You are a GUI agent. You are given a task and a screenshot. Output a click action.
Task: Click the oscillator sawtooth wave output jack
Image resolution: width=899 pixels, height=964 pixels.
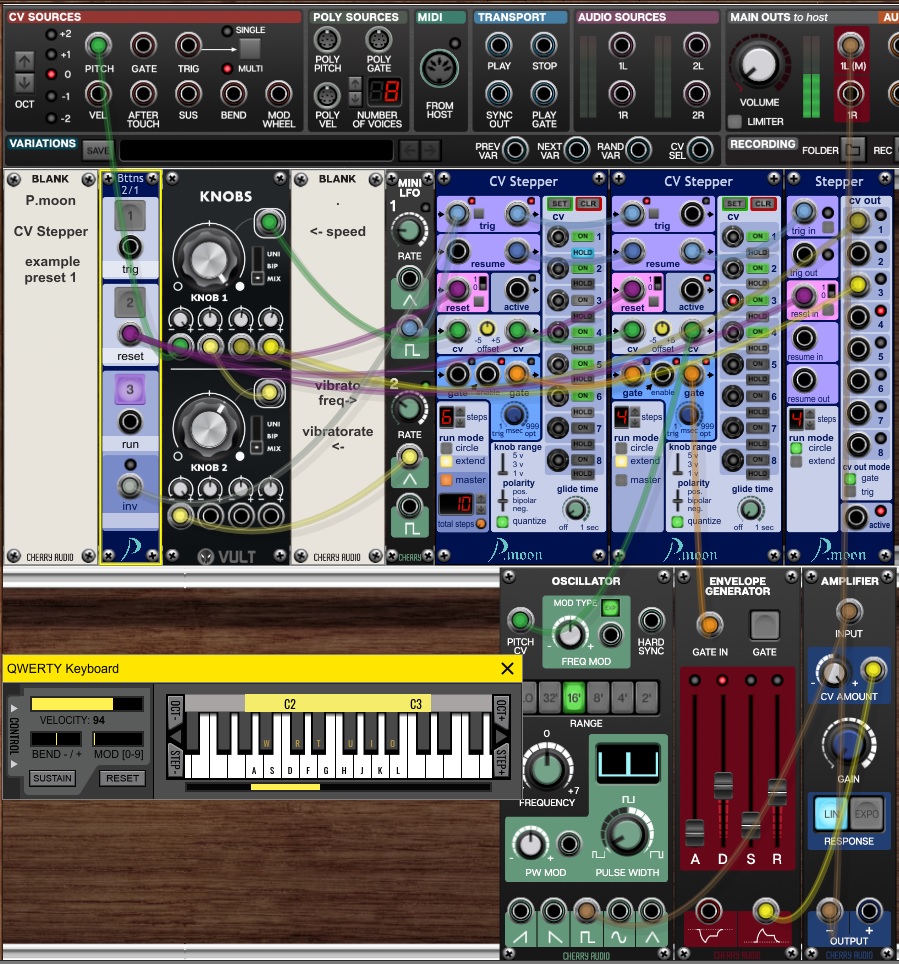coord(521,911)
